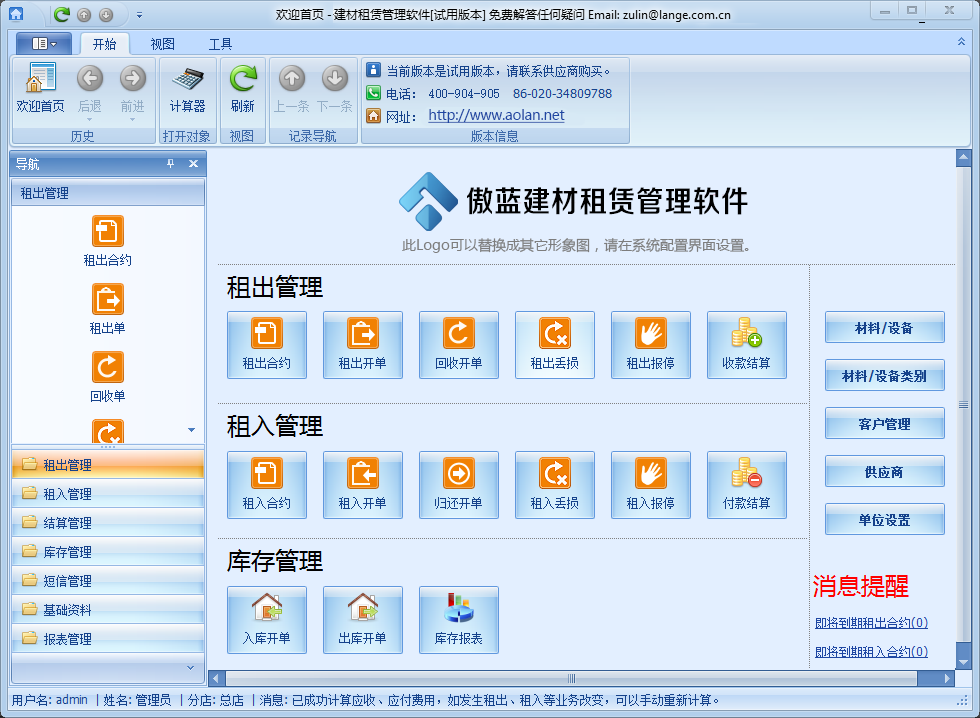
Task: Select the 归还开单 return order icon
Action: (459, 485)
